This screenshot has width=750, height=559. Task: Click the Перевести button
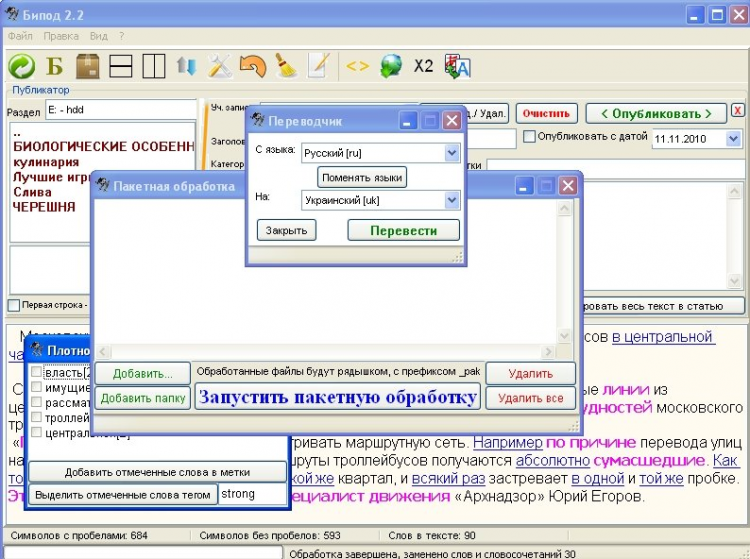click(x=404, y=230)
